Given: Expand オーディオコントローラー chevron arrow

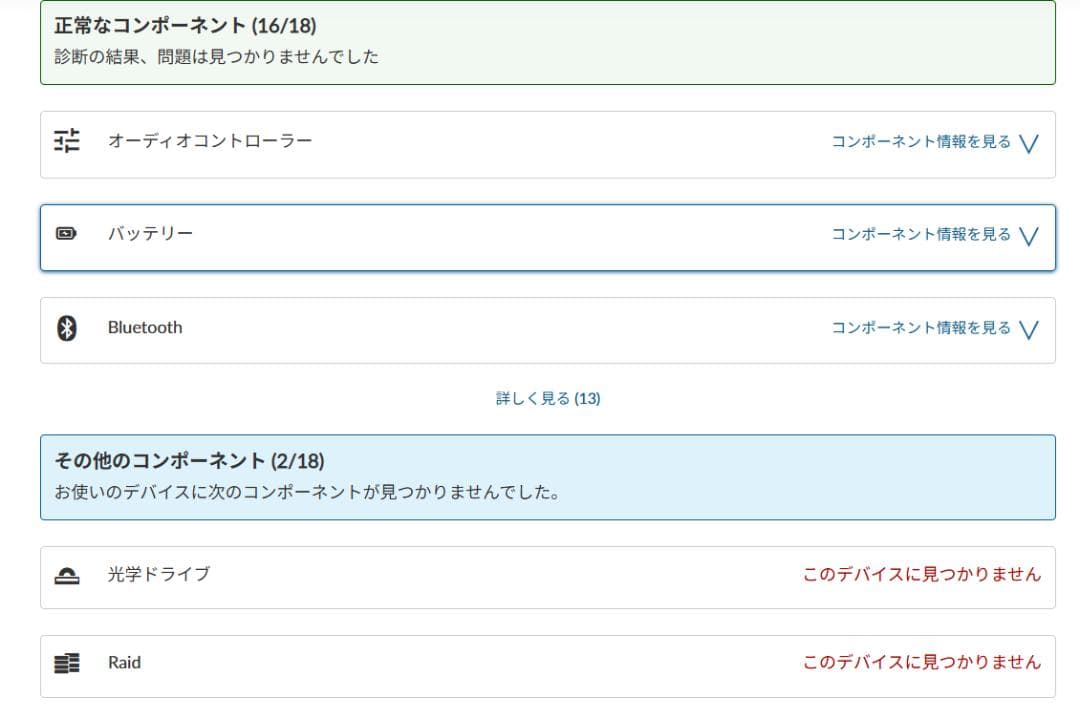Looking at the screenshot, I should click(1029, 143).
